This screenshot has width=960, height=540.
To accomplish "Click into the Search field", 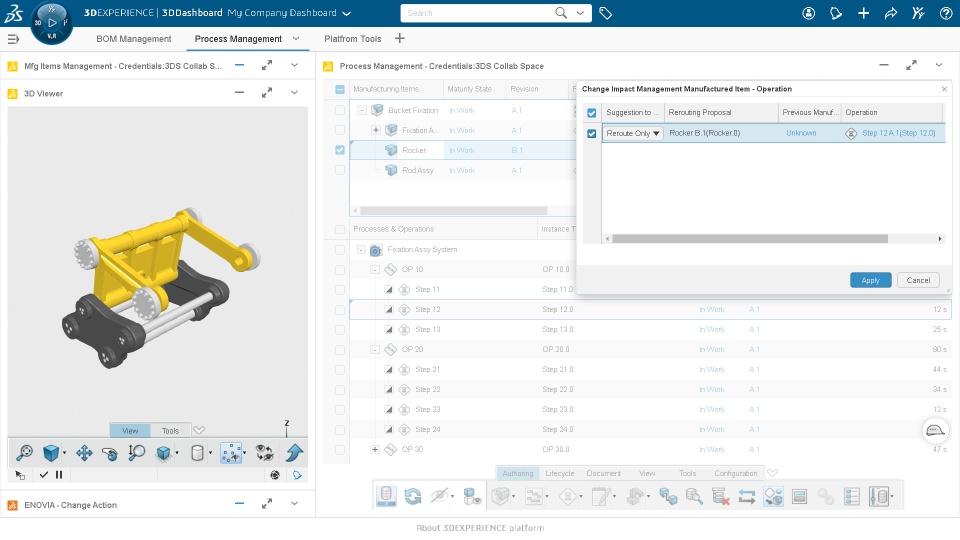I will (478, 13).
